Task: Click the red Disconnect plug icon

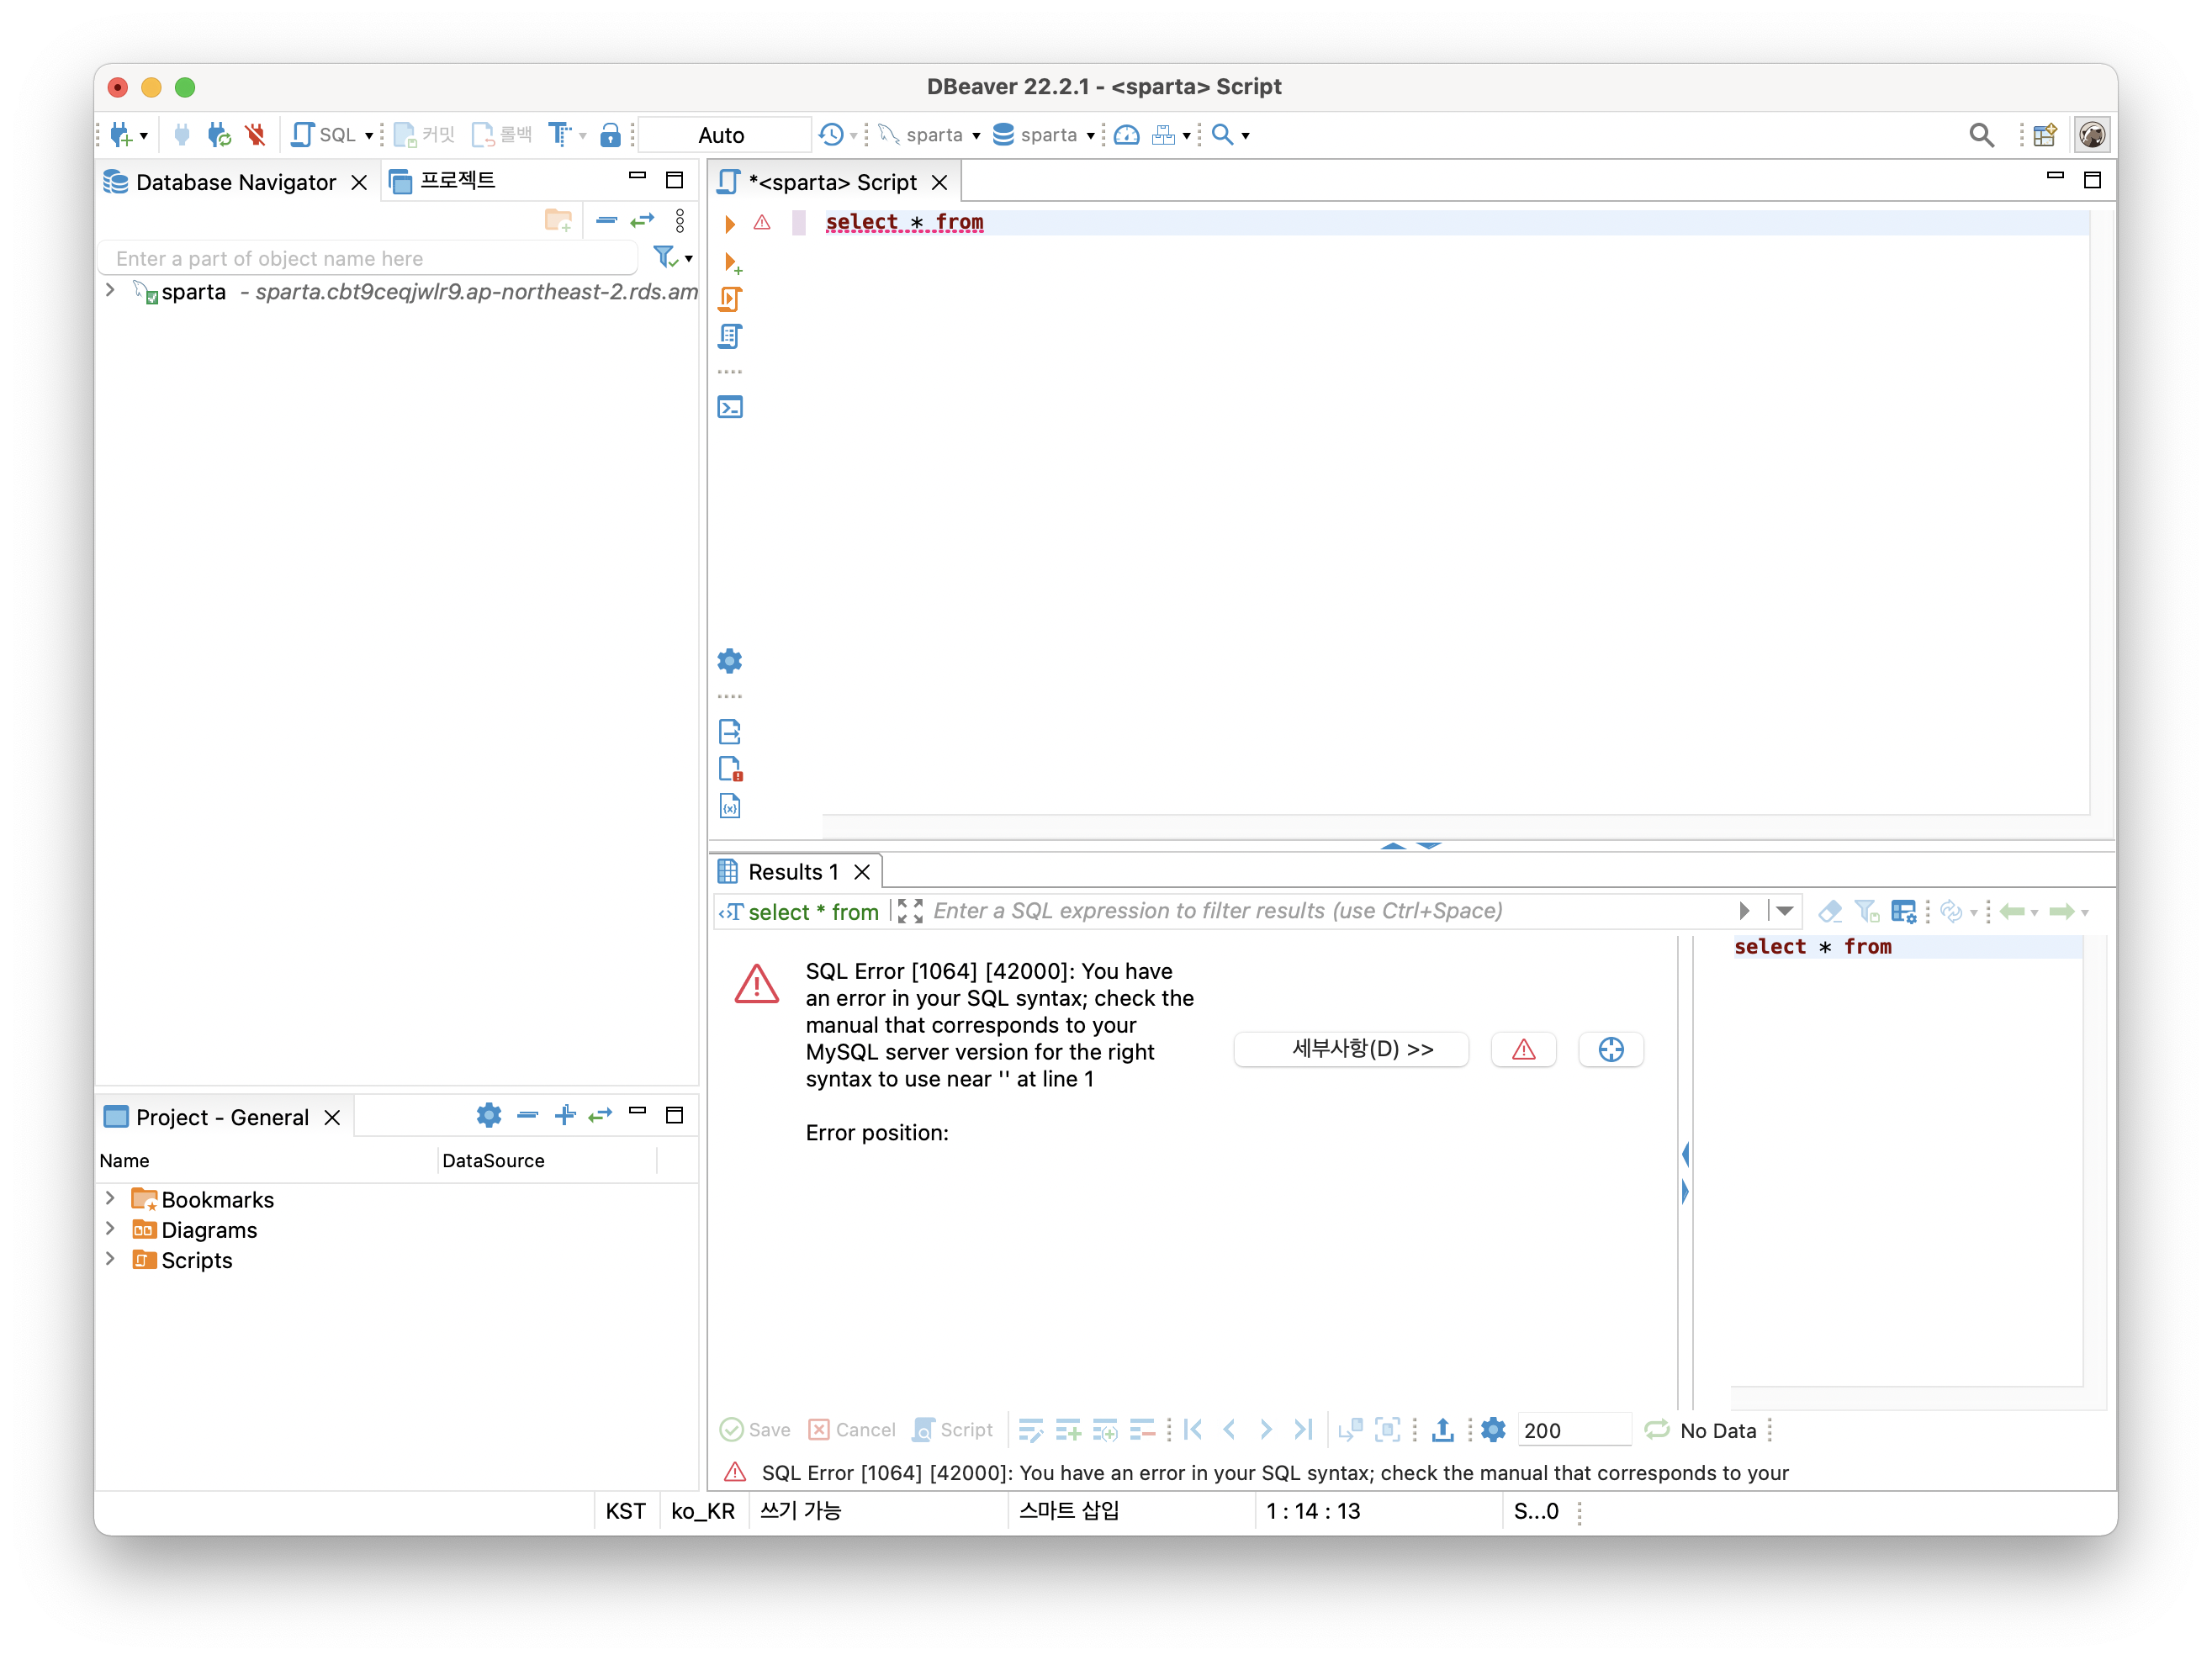Action: (256, 135)
